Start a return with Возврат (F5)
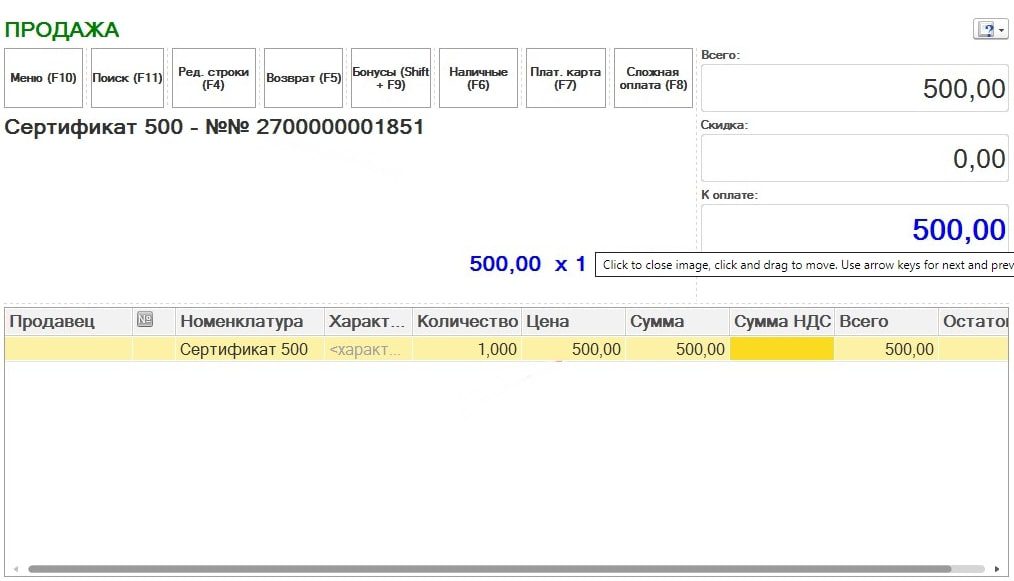This screenshot has height=581, width=1014. pos(304,78)
